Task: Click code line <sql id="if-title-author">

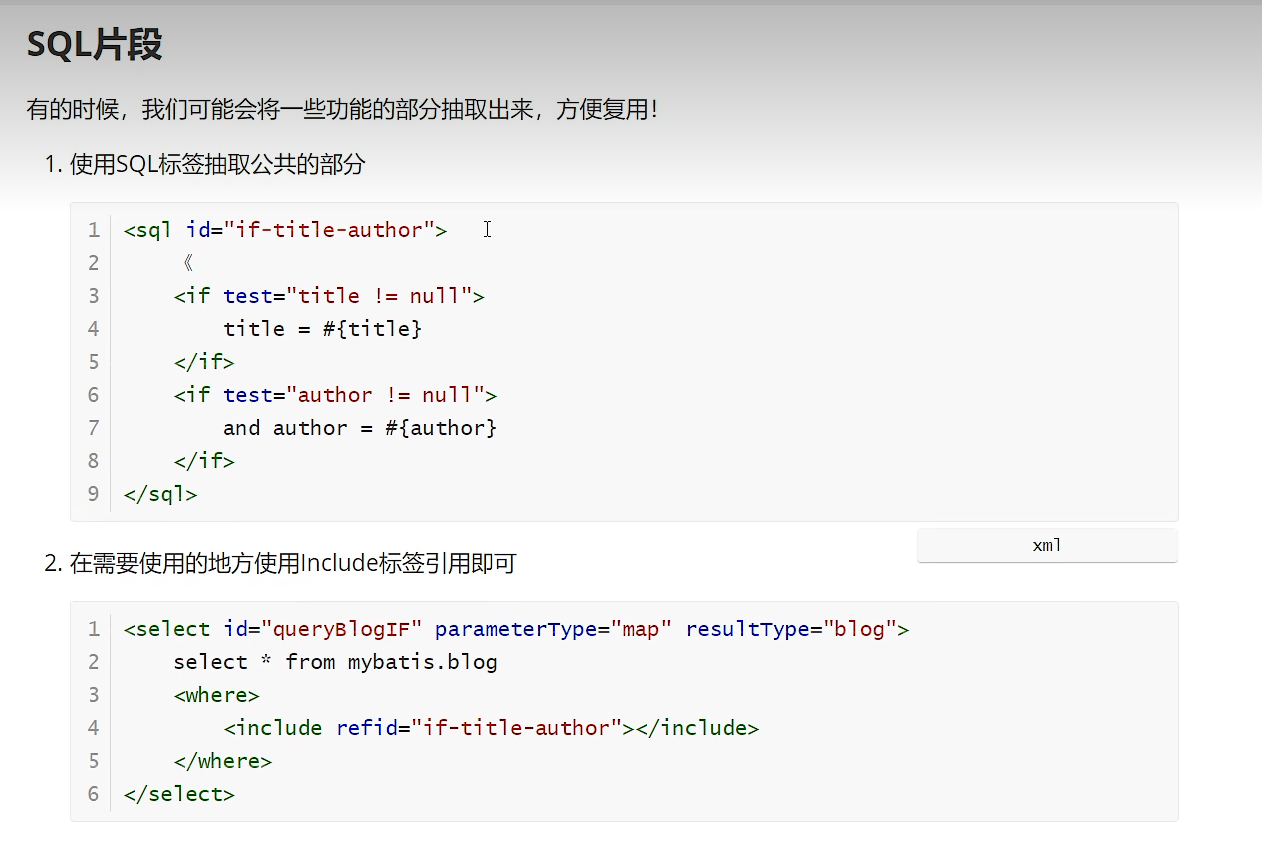Action: click(x=286, y=230)
